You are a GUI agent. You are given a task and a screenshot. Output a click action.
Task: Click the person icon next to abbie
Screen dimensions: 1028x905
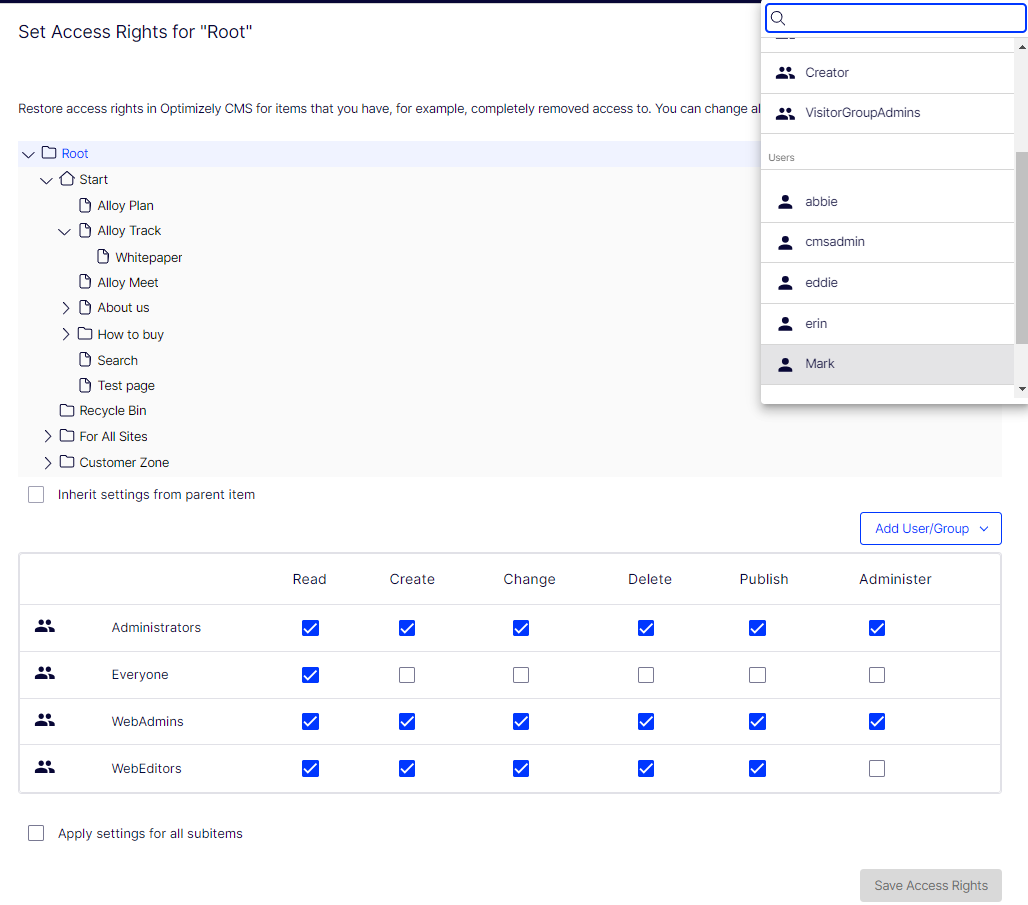click(x=786, y=201)
